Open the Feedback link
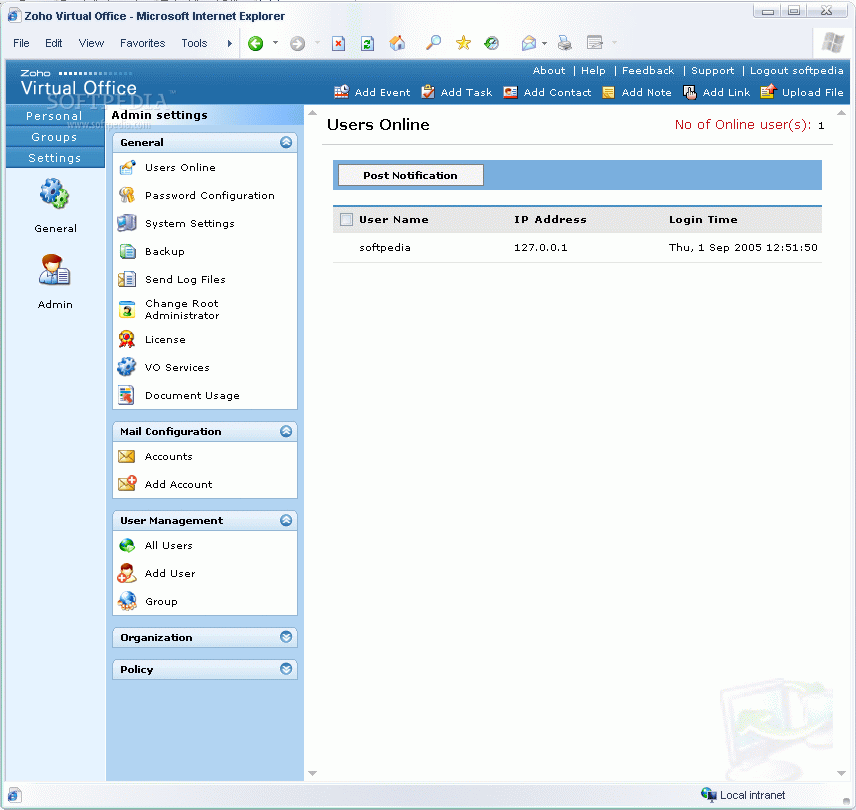Screen dimensions: 856x810 [x=648, y=70]
